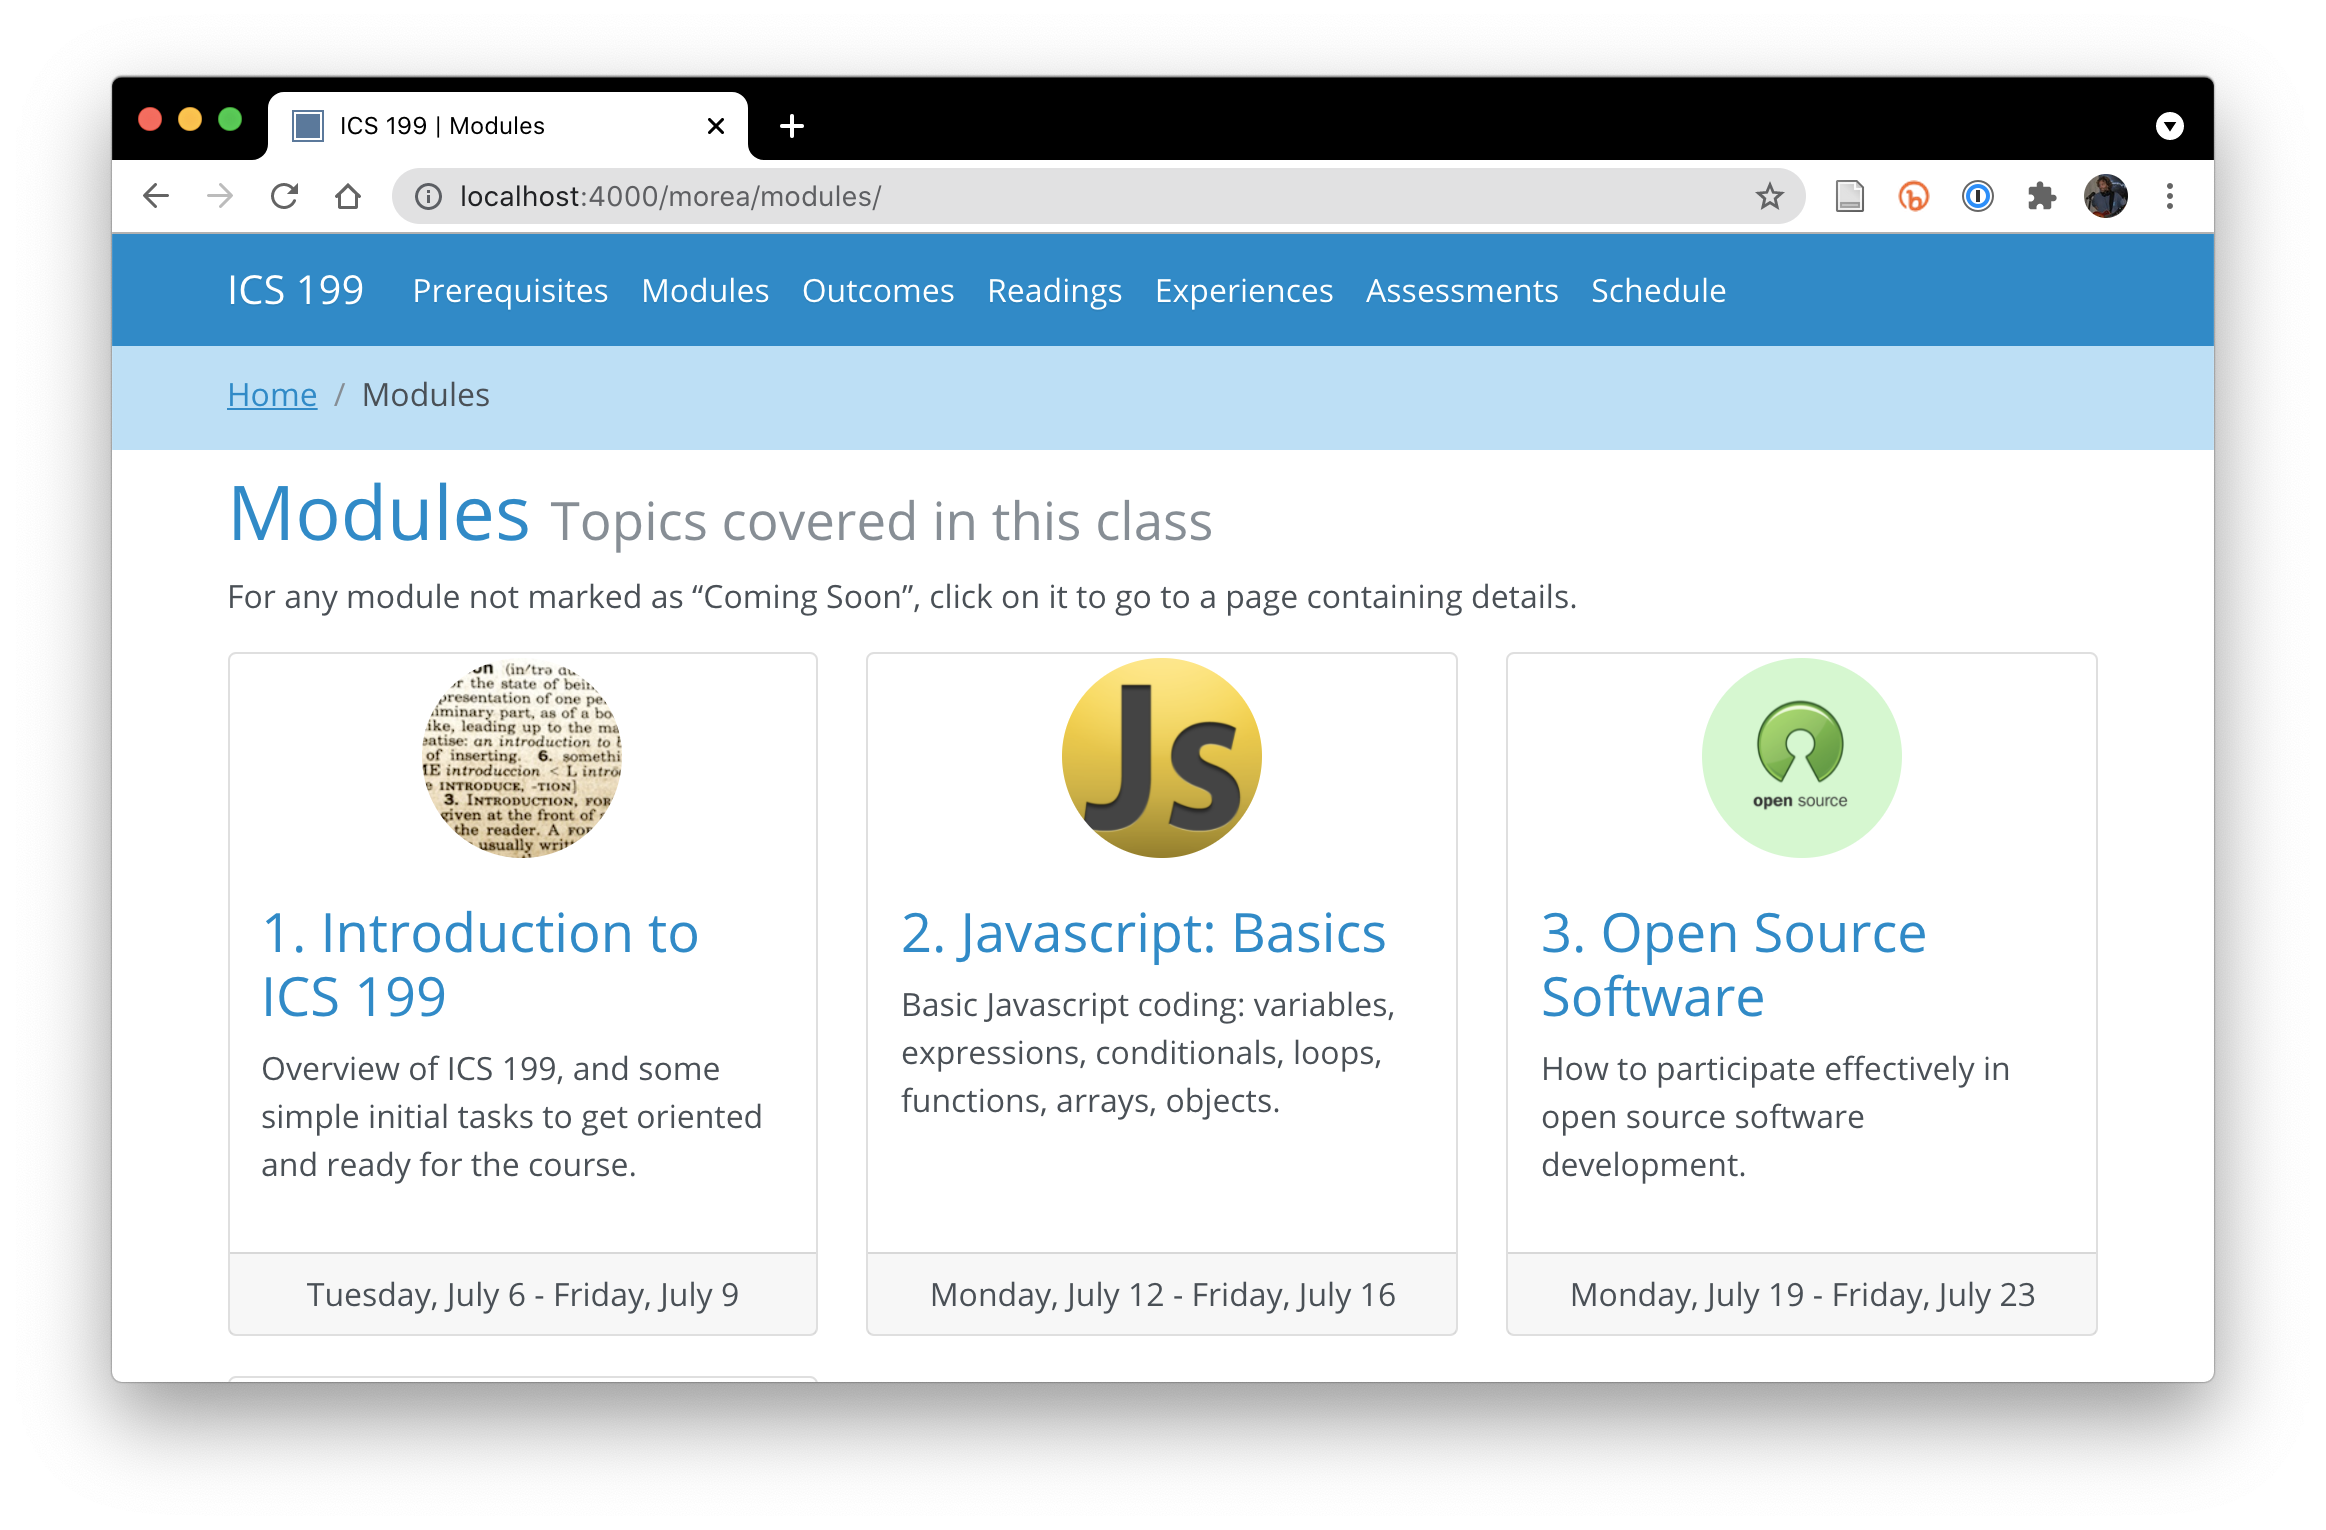Viewport: 2326px width, 1530px height.
Task: Close the ICS 199 Modules tab
Action: 716,126
